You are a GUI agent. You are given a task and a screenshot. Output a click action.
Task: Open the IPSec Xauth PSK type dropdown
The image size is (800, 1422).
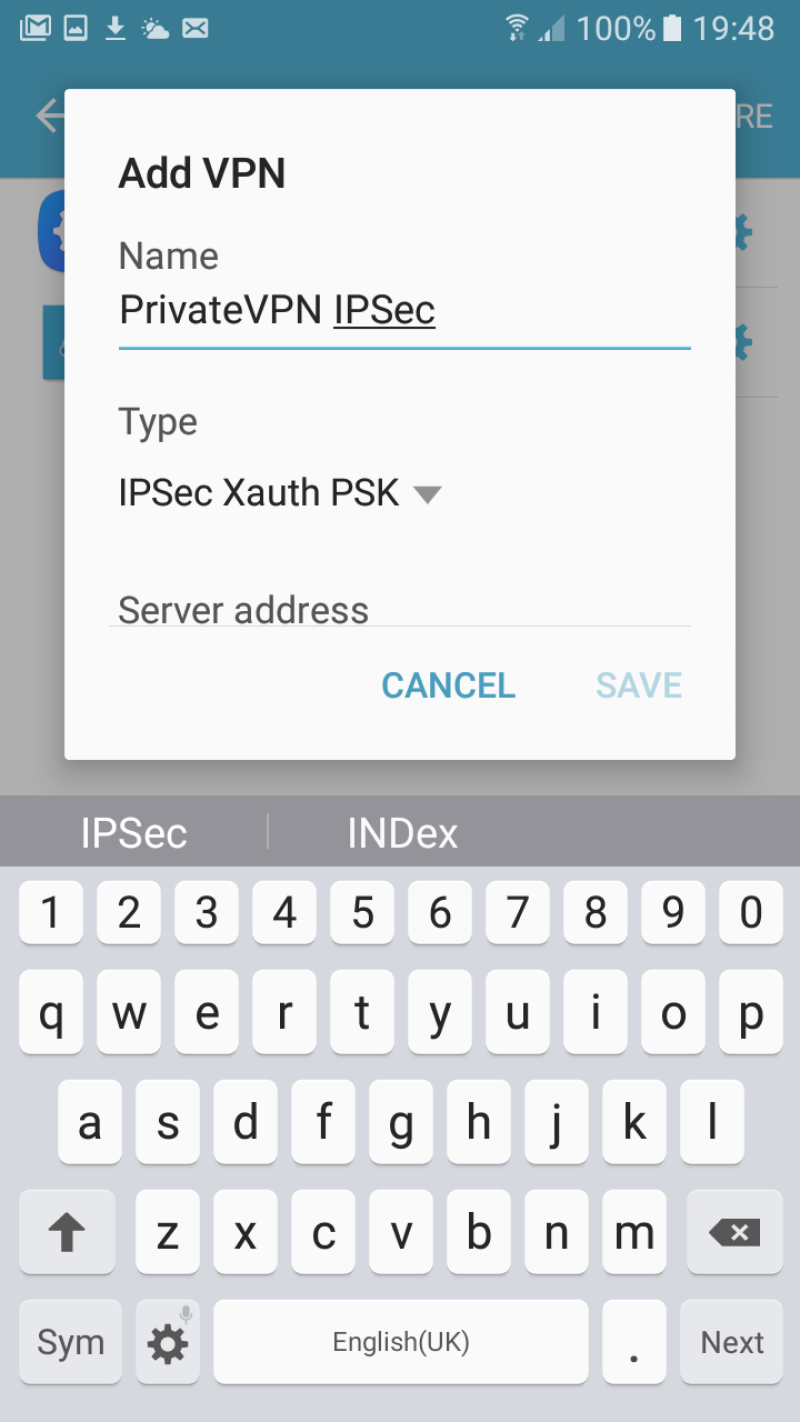tap(280, 493)
